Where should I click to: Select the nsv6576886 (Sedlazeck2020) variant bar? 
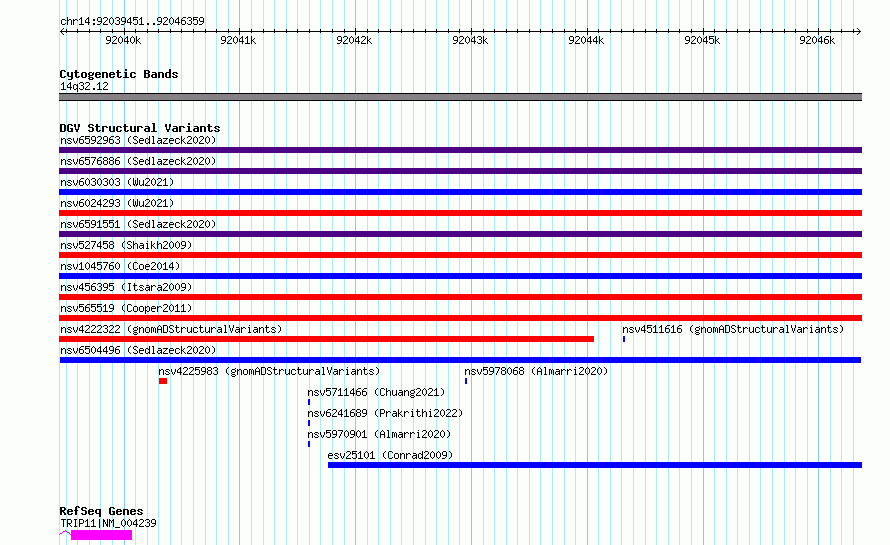pos(460,171)
